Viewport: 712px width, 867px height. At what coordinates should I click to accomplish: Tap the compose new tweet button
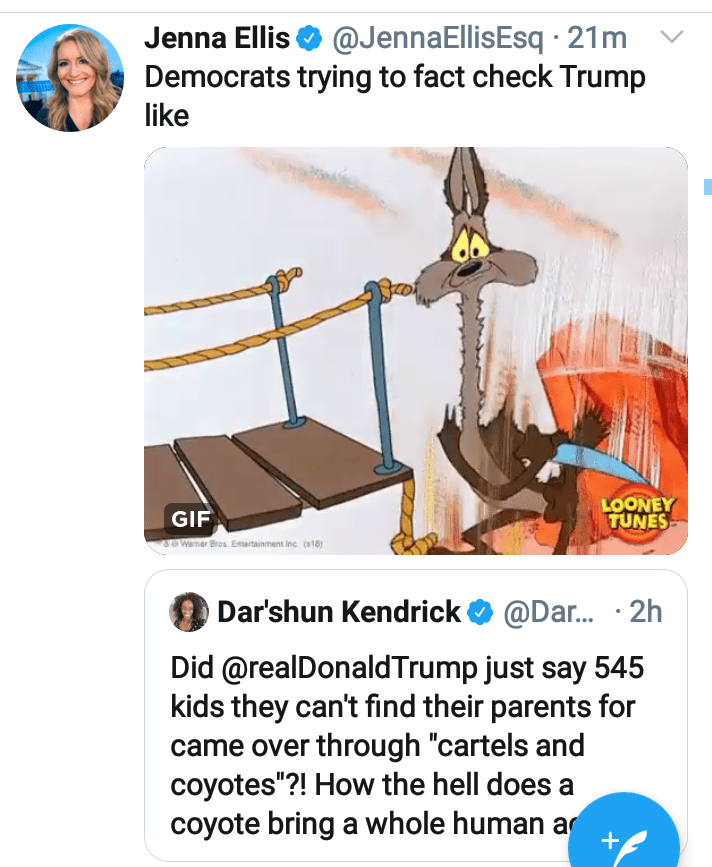click(x=624, y=838)
